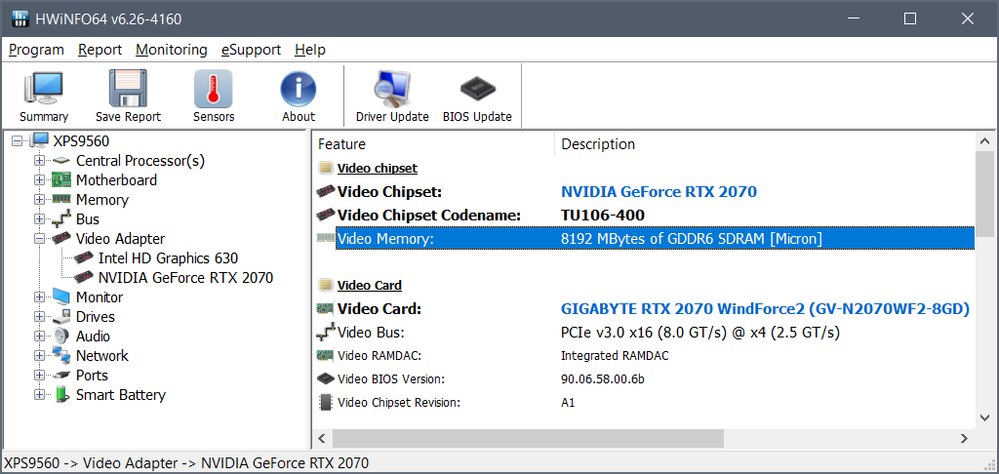Select the Motherboard tree item label
The width and height of the screenshot is (999, 474).
click(x=117, y=180)
